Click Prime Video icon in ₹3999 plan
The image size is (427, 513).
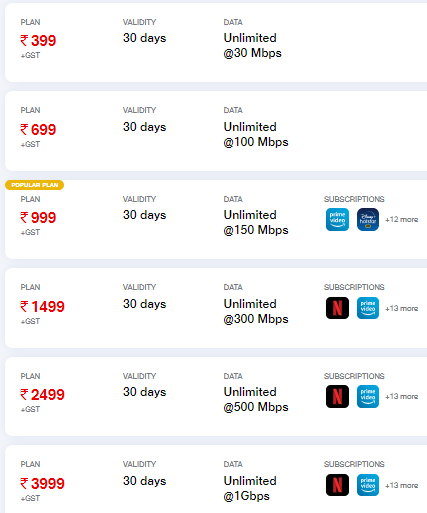tap(368, 485)
